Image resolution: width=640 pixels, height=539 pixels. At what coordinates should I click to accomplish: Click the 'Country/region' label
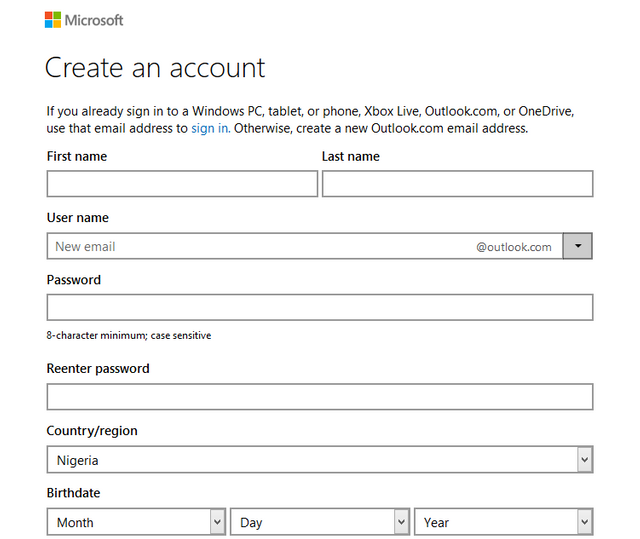coord(92,431)
